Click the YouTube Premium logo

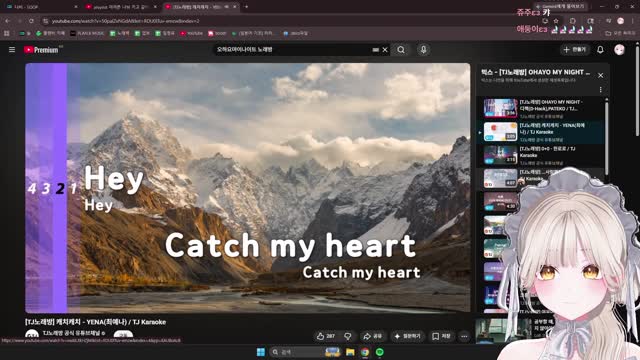[41, 50]
